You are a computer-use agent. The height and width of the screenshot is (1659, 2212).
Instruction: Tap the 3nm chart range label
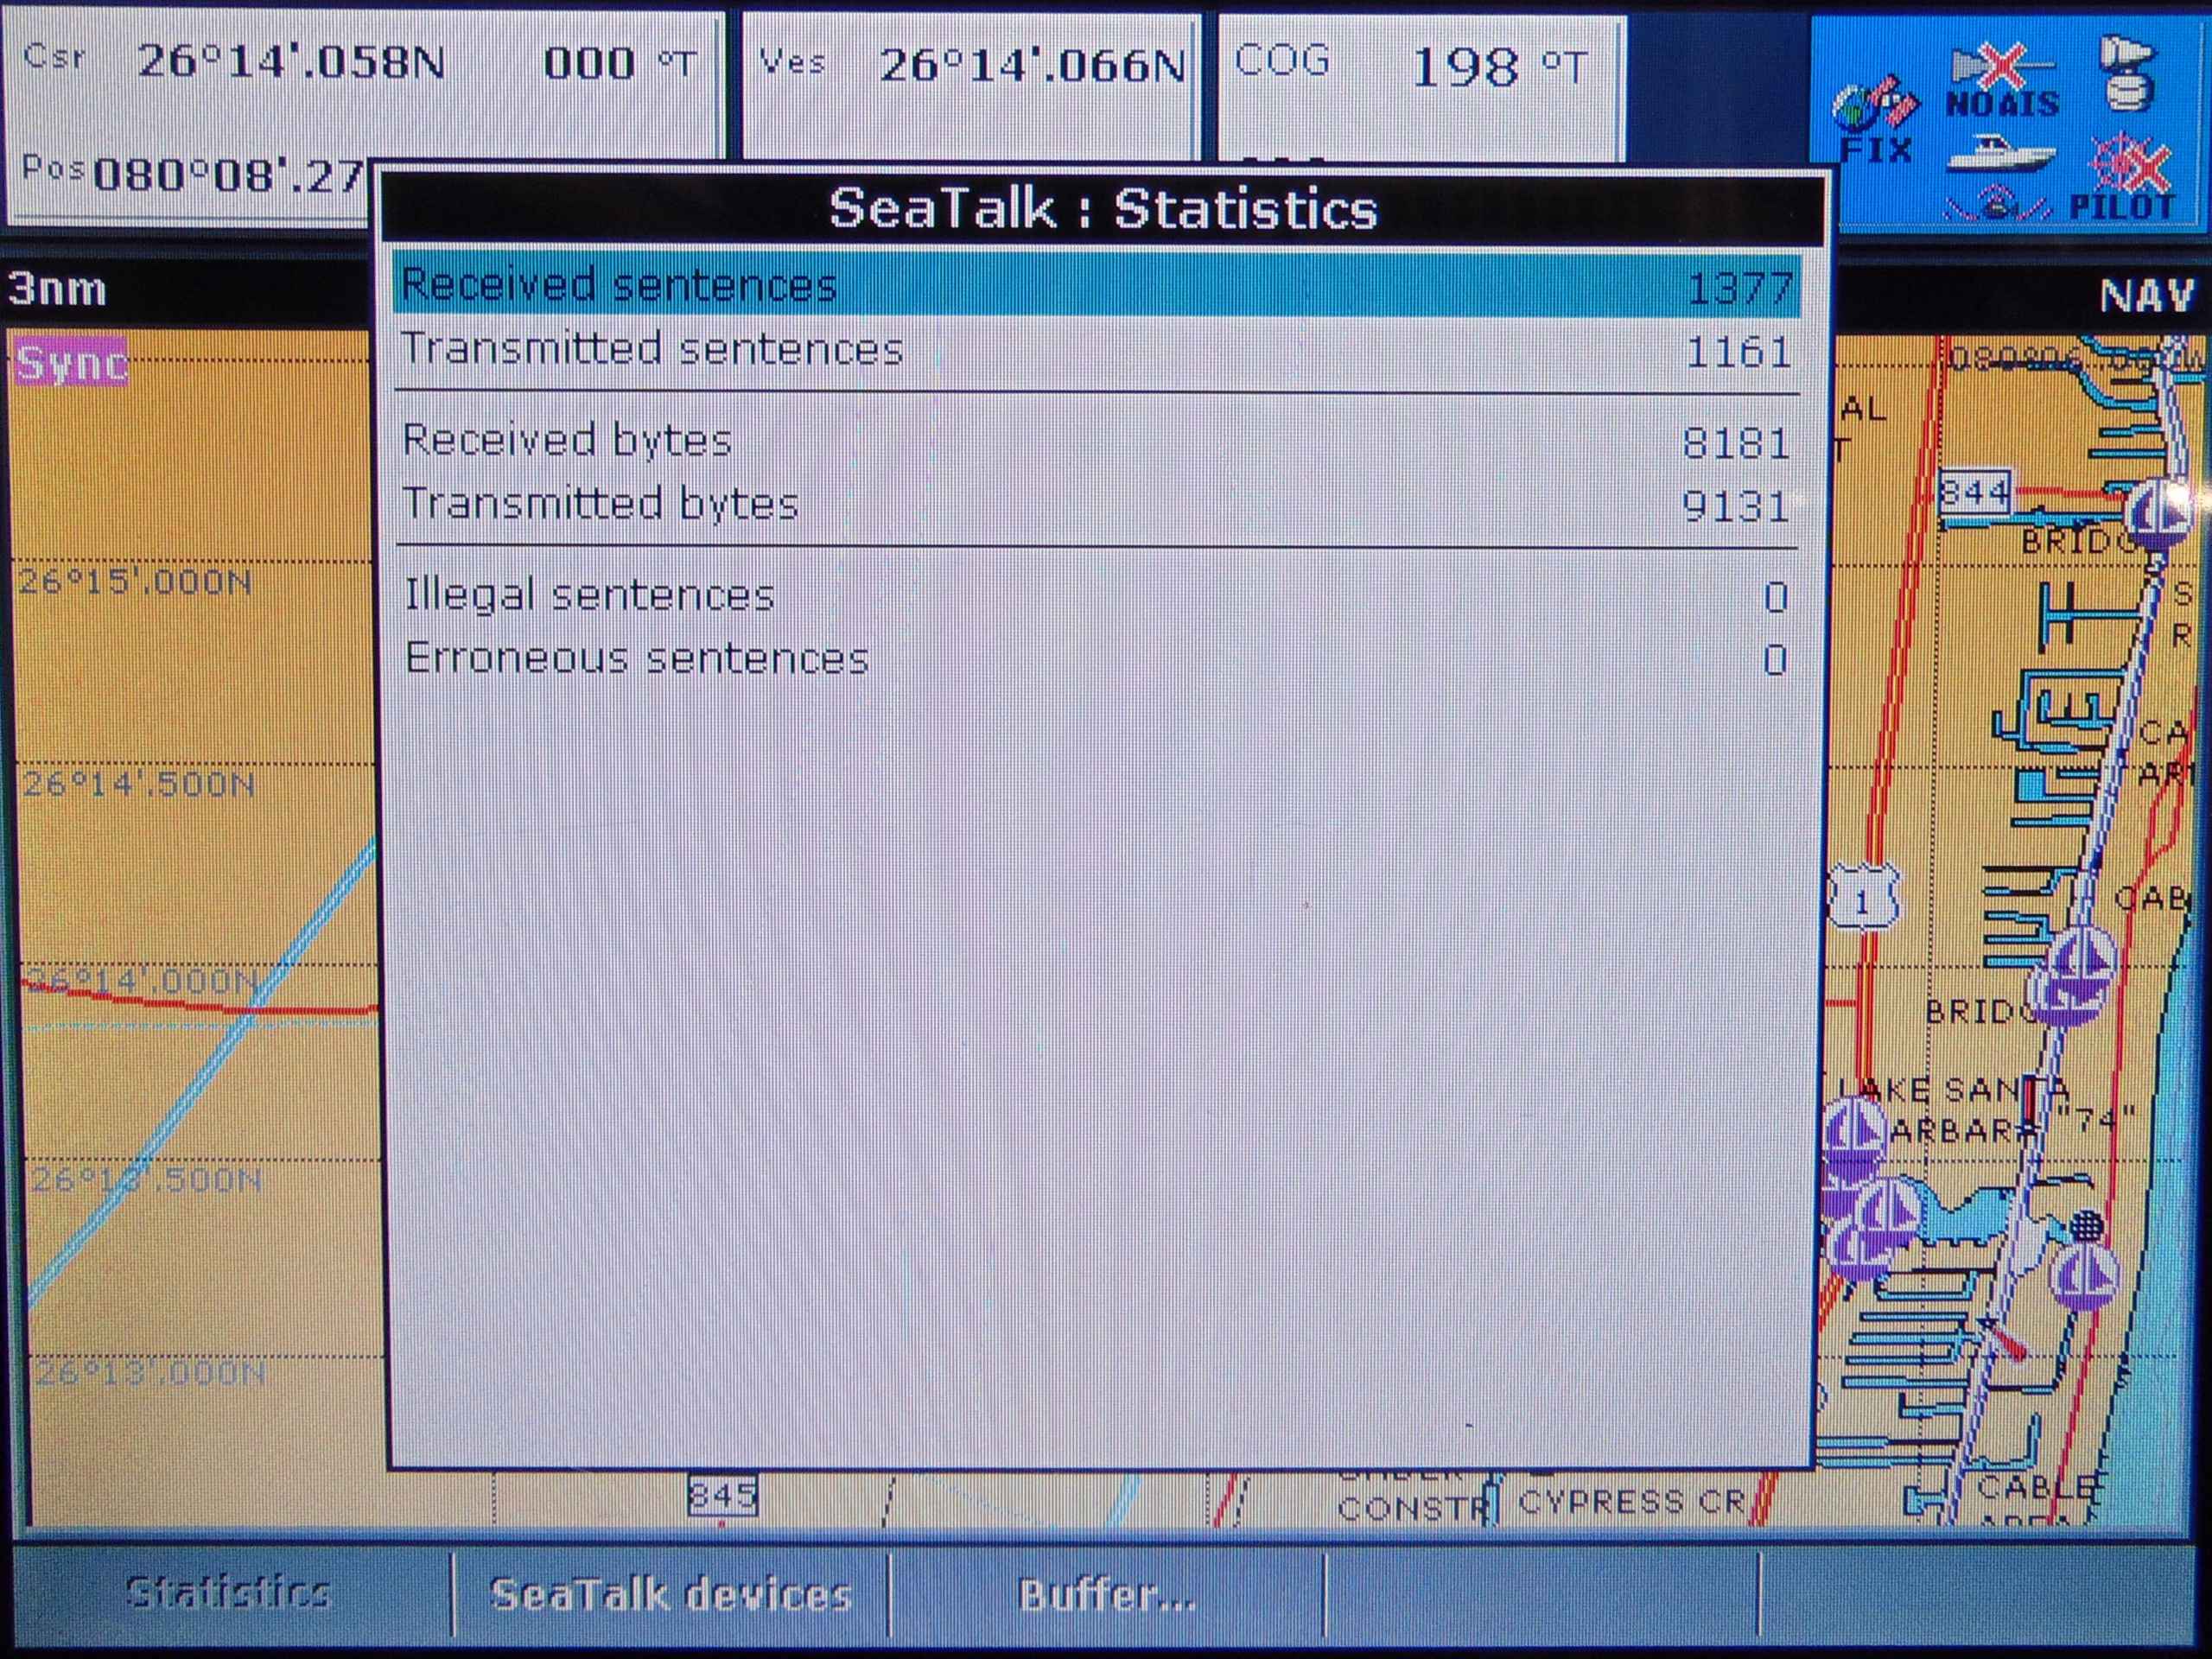tap(57, 290)
